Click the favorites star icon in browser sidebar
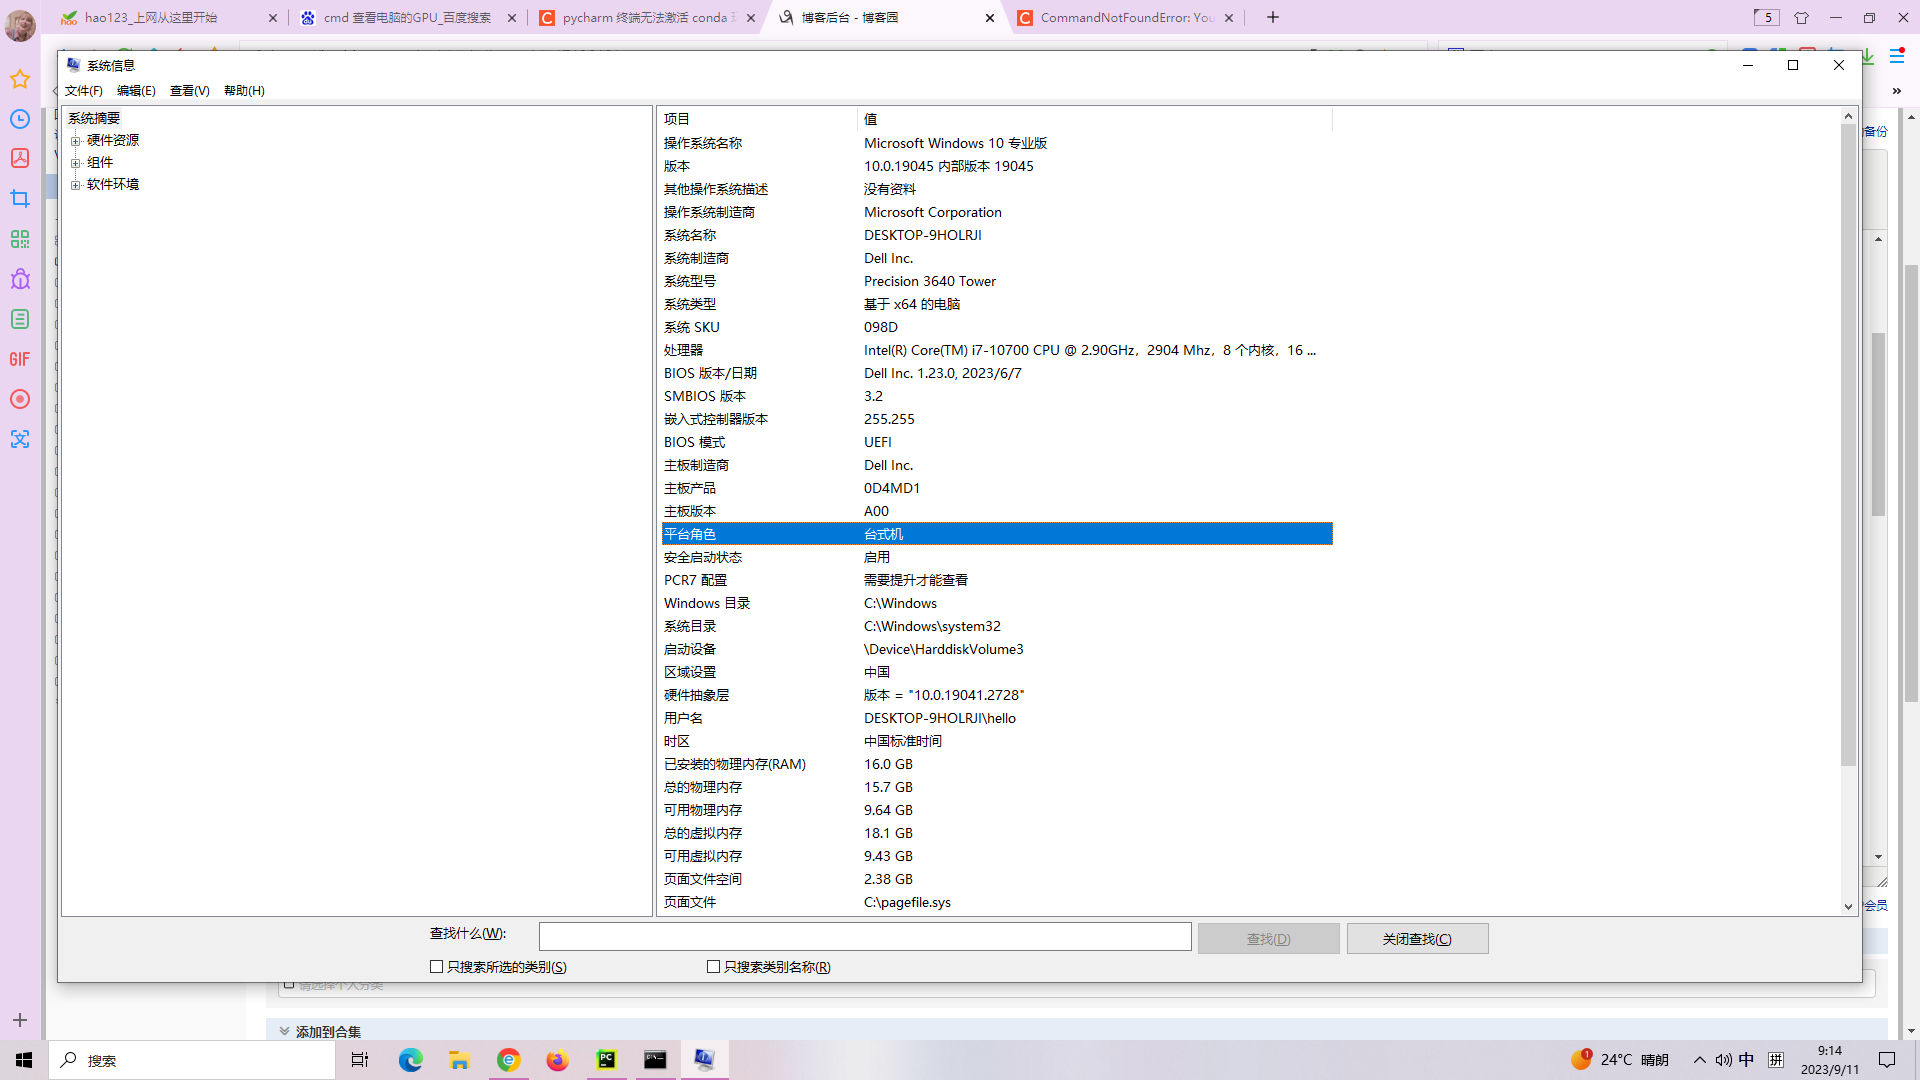Viewport: 1920px width, 1080px height. 20,79
